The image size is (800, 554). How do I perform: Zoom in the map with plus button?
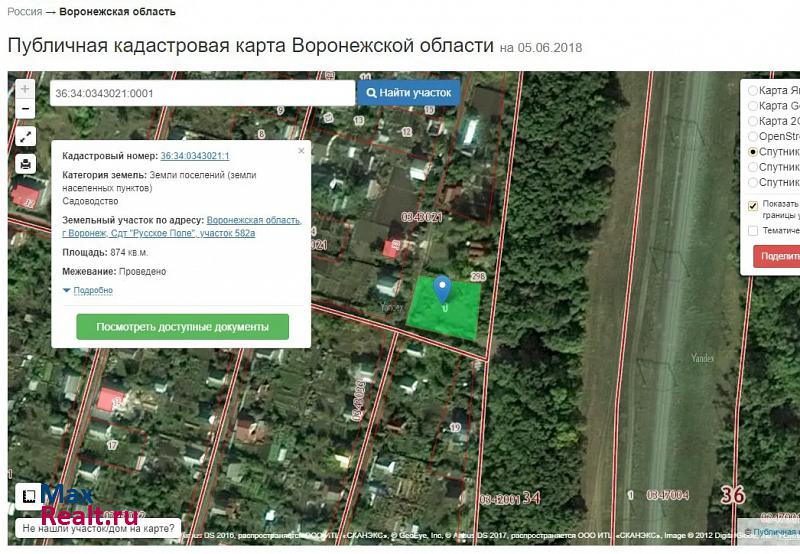25,89
